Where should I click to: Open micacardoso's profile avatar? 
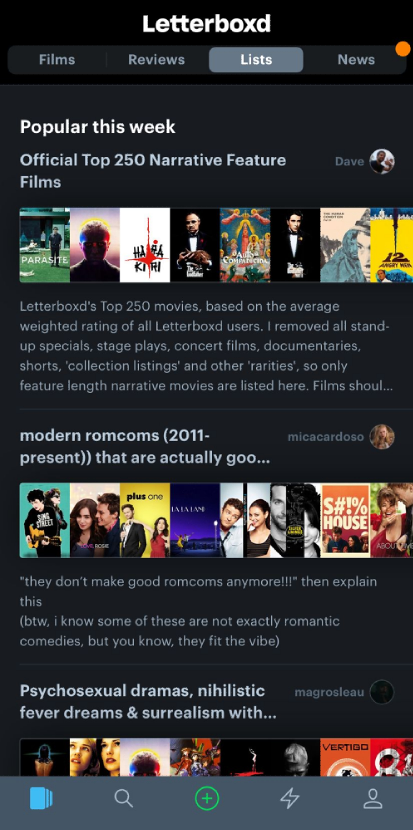[x=382, y=437]
